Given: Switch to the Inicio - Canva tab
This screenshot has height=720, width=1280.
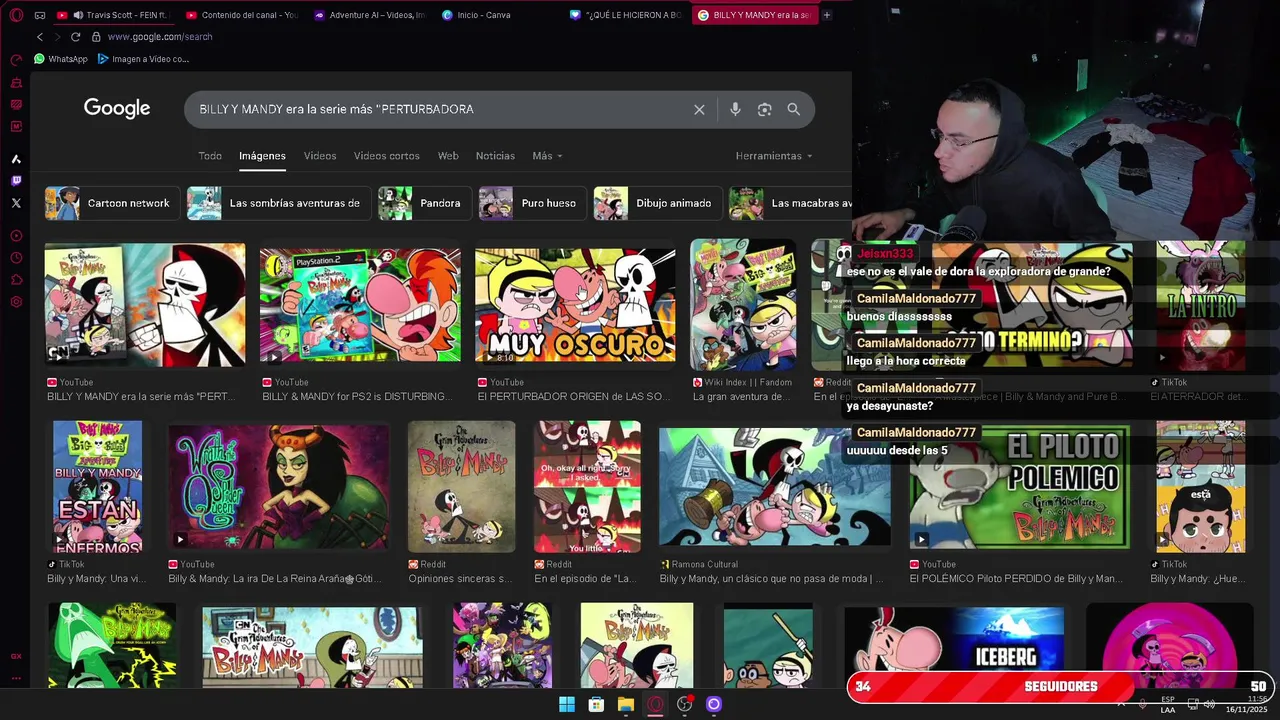Looking at the screenshot, I should tap(497, 15).
